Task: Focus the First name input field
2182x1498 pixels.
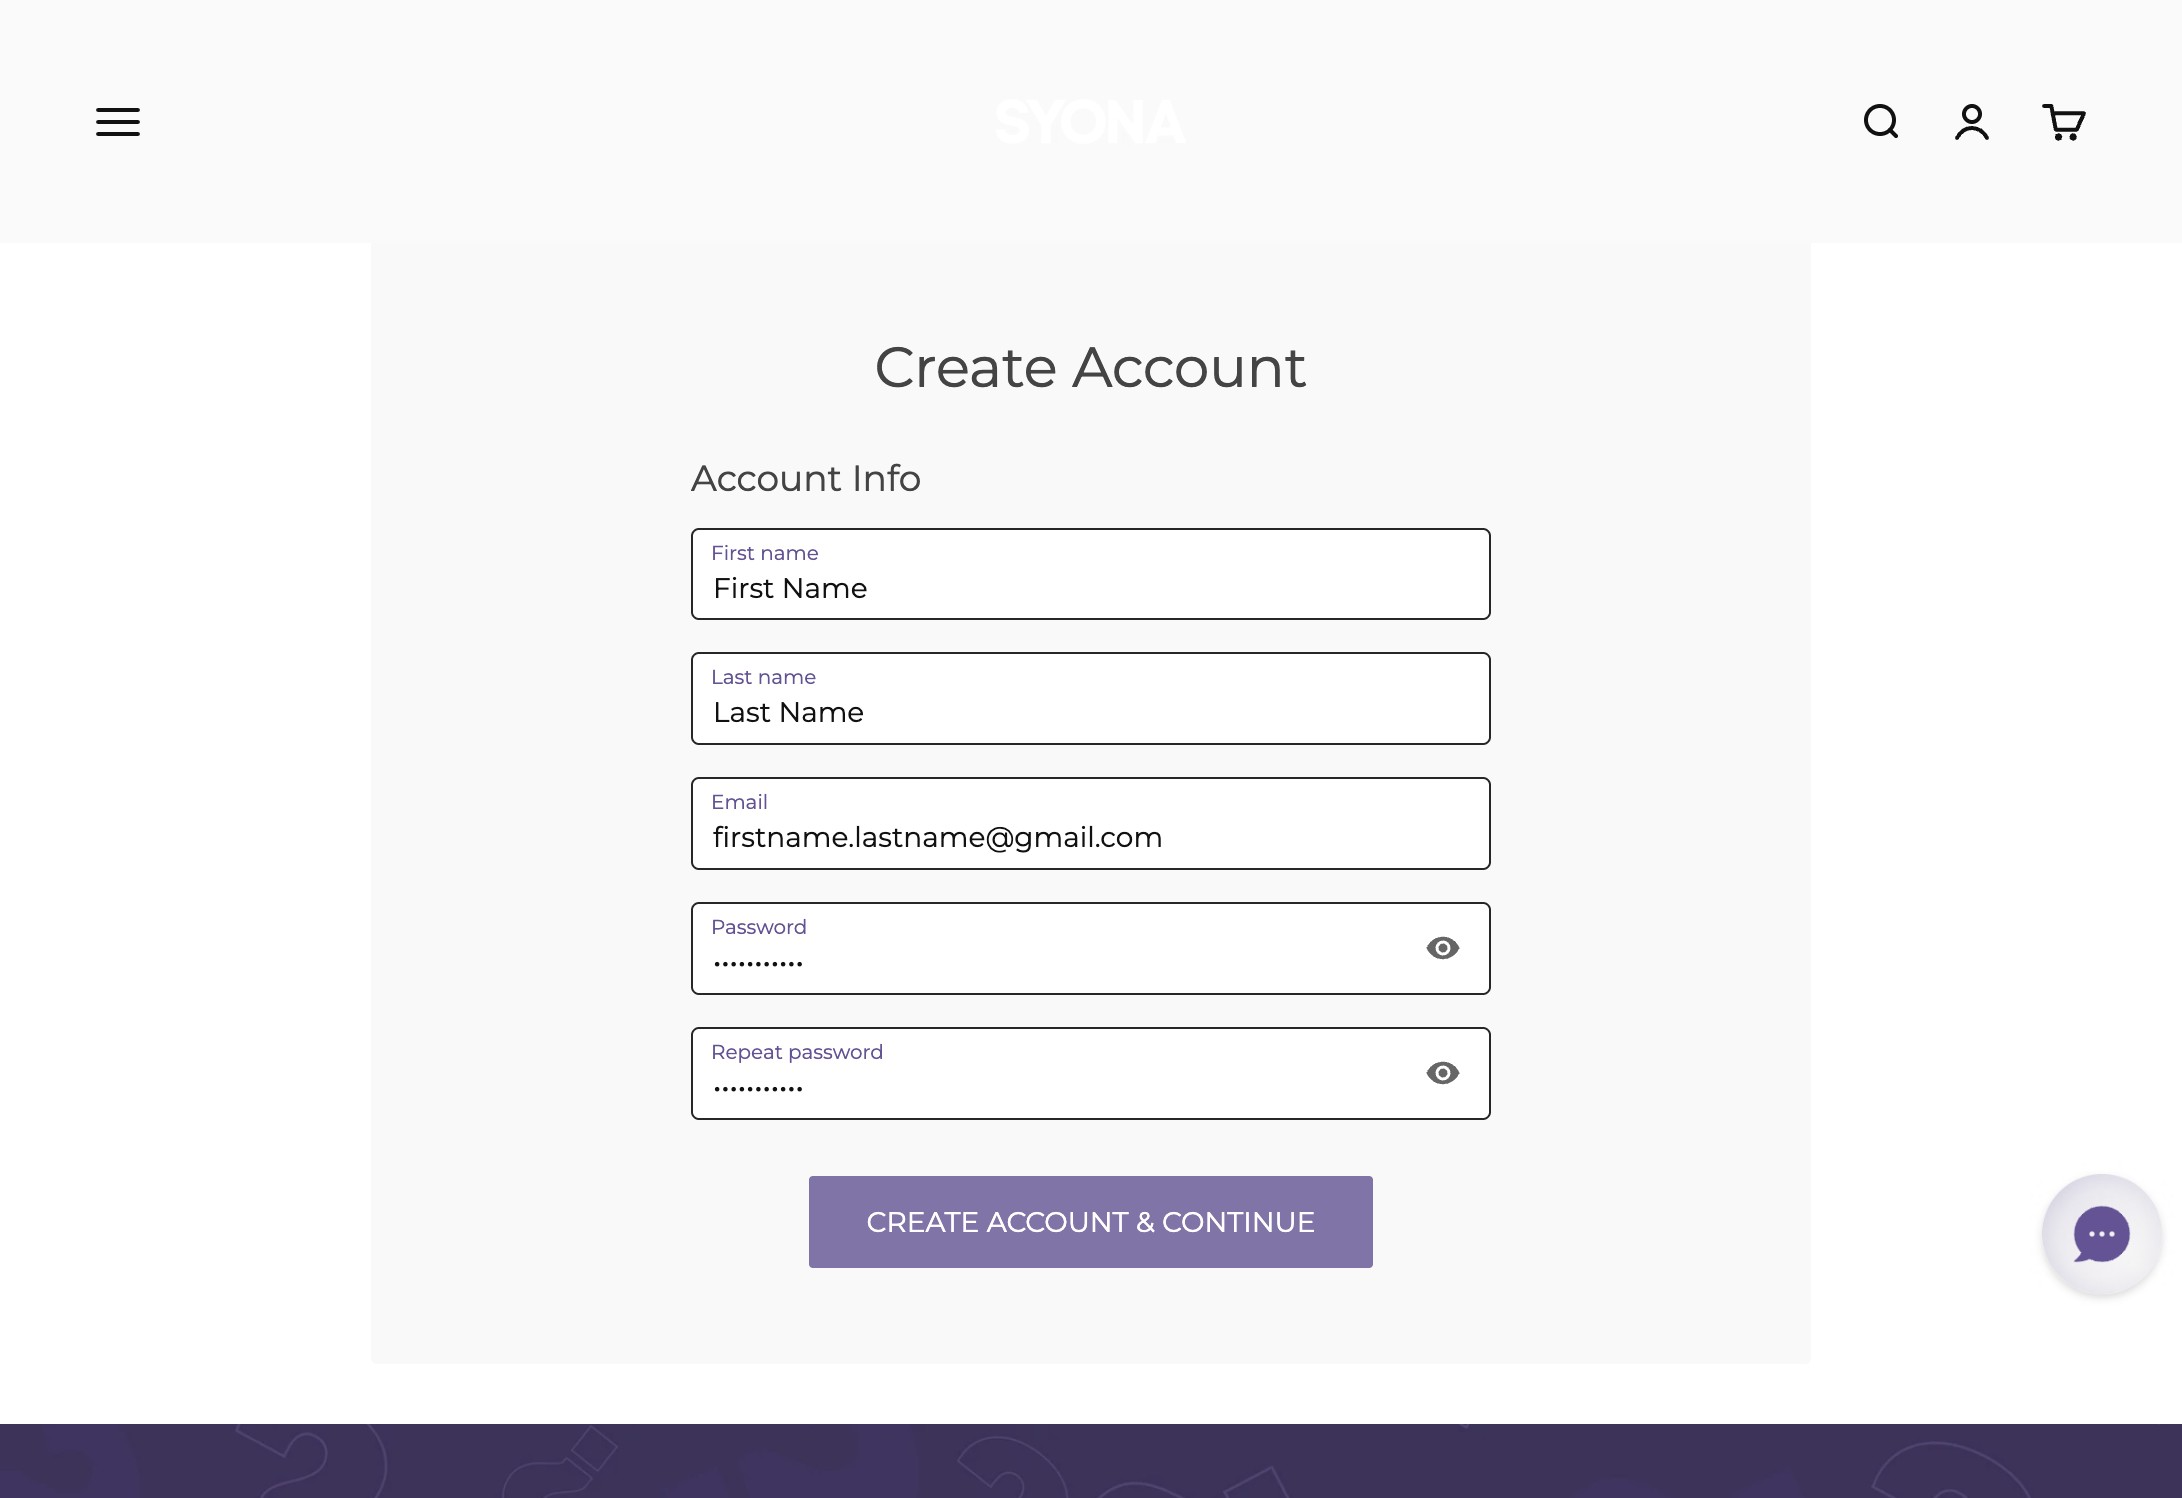Action: coord(1090,588)
